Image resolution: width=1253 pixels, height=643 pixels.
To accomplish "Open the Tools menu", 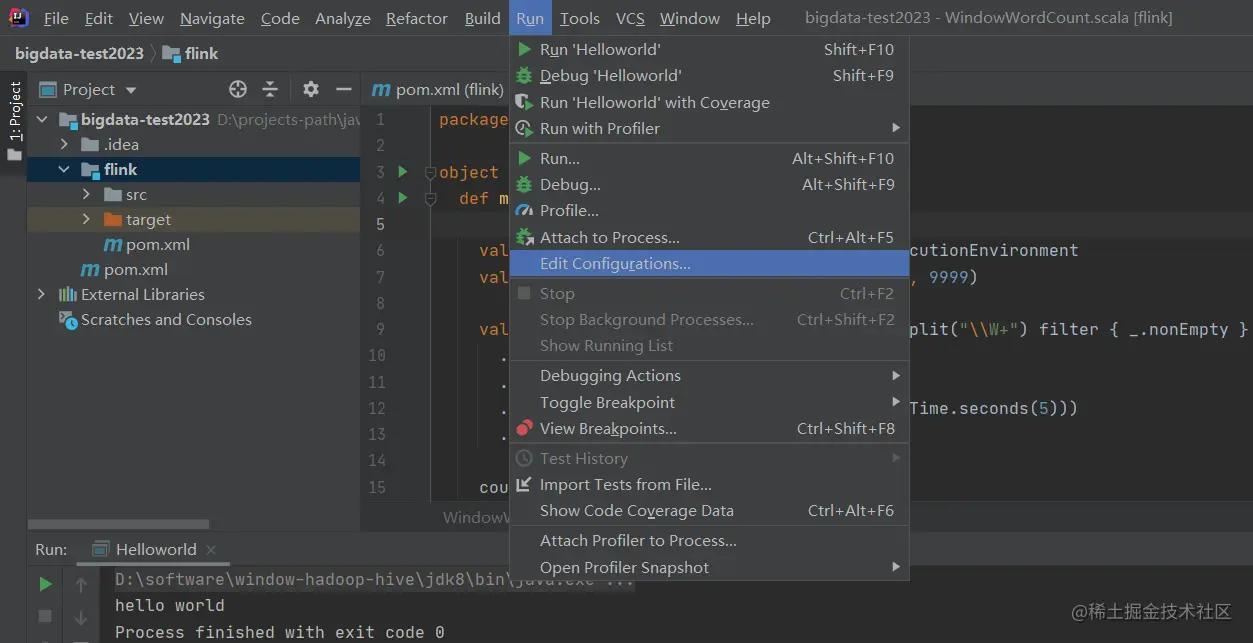I will coord(580,18).
